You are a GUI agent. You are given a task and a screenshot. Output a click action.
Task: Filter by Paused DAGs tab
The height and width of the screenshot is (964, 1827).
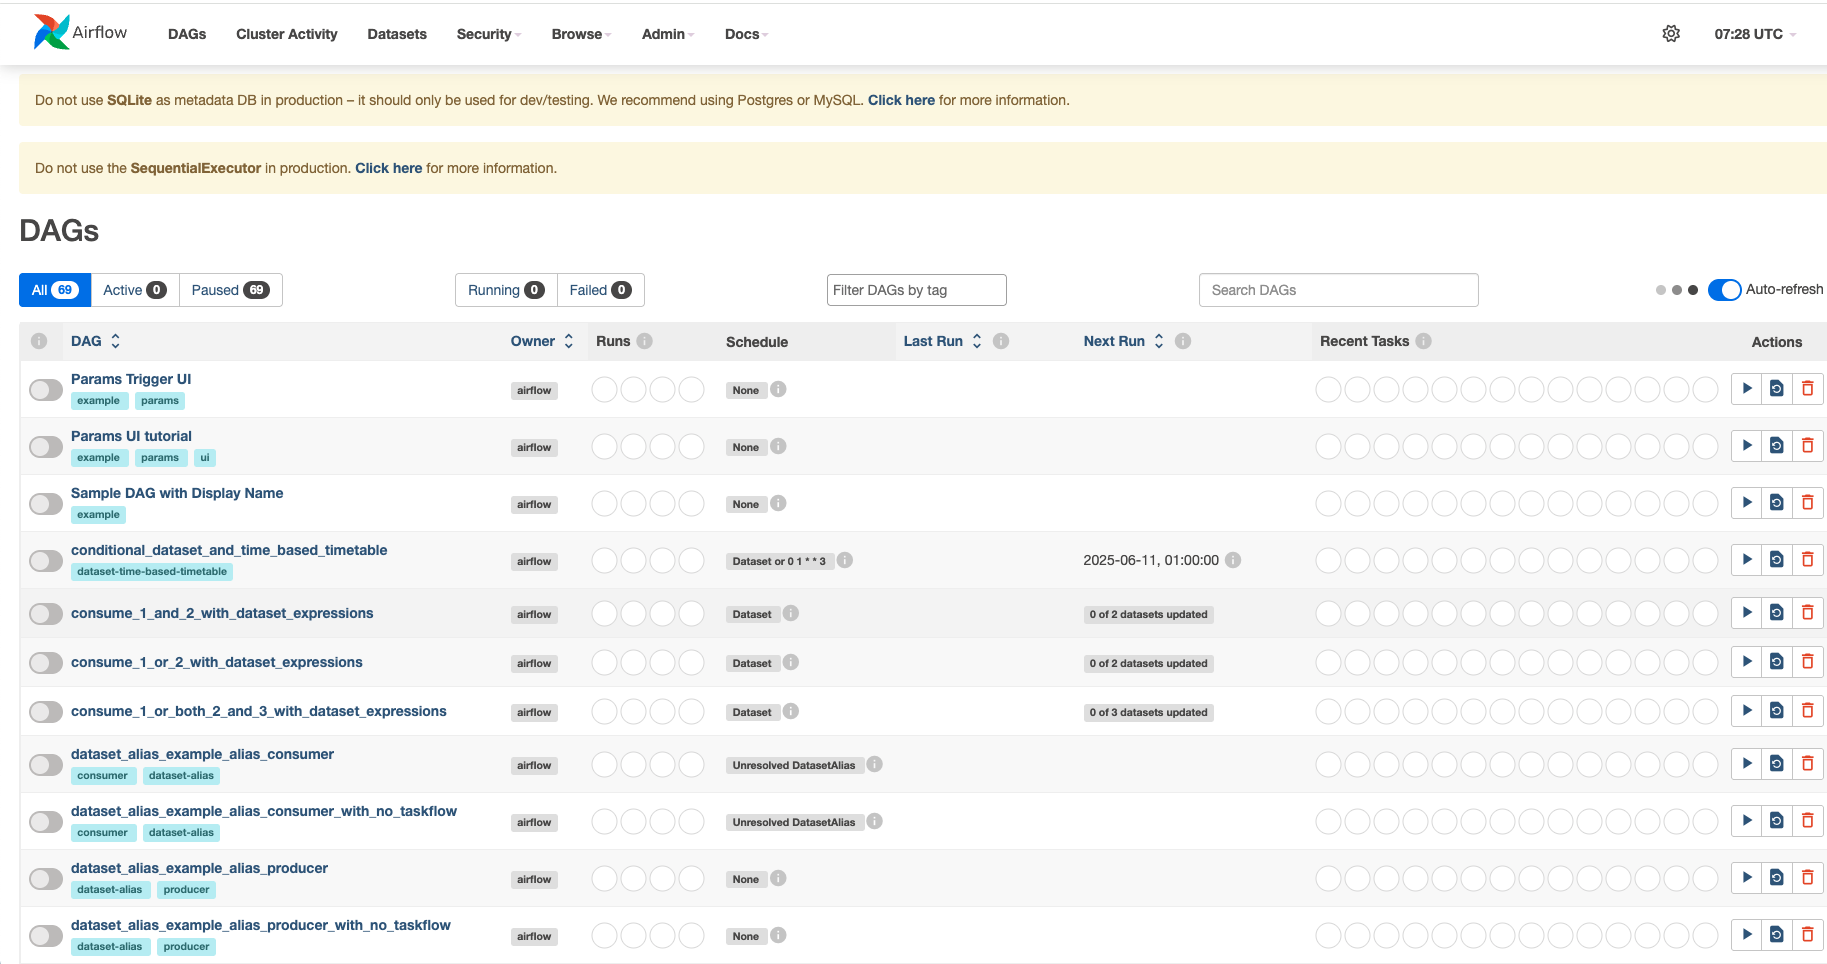pyautogui.click(x=231, y=290)
